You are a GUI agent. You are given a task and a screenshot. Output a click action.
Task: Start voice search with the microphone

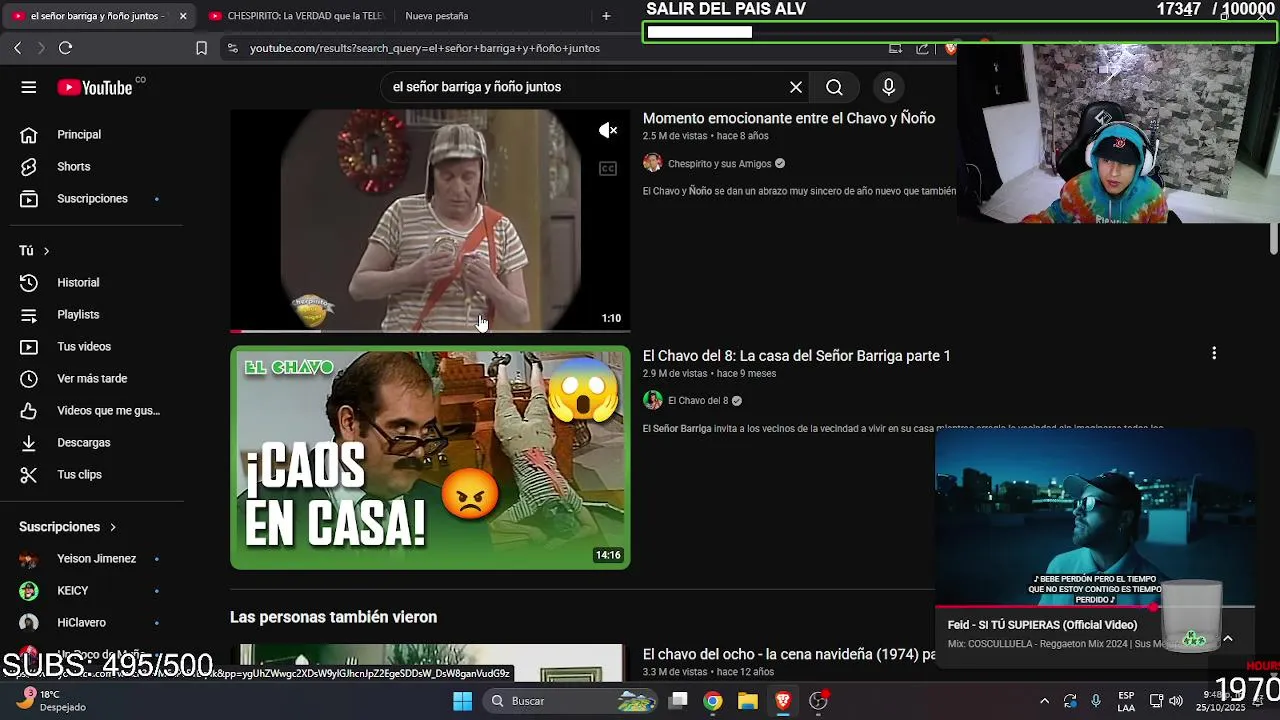pos(888,87)
